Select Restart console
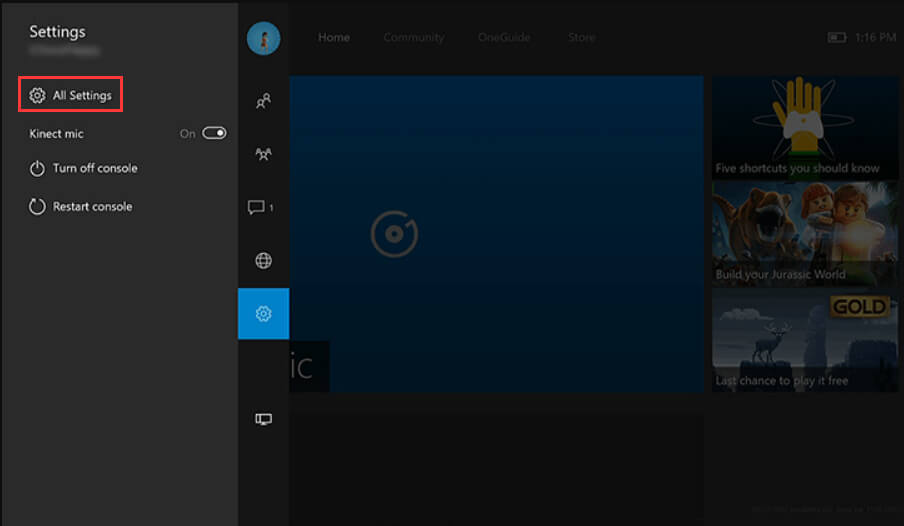Viewport: 904px width, 526px height. [x=81, y=206]
